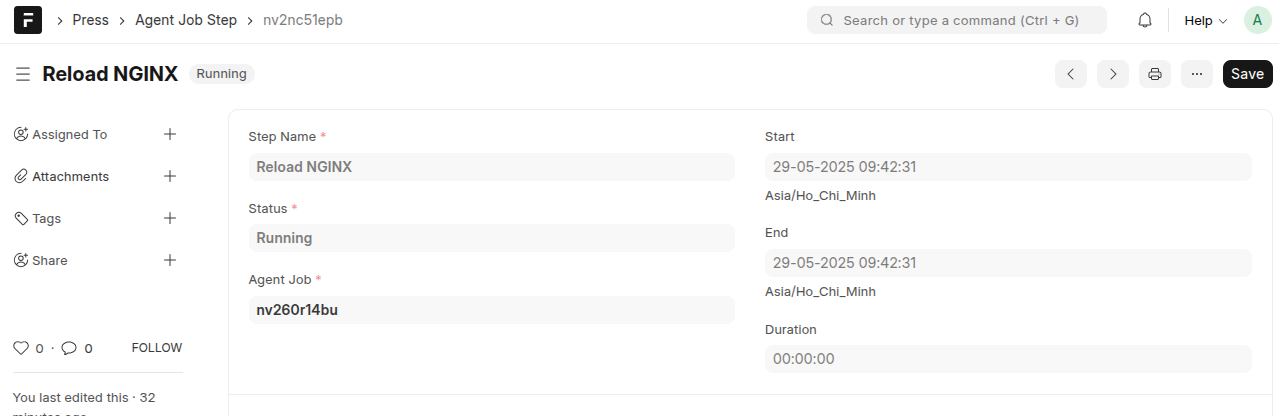Open comments bubble icon
The image size is (1279, 416).
[69, 348]
